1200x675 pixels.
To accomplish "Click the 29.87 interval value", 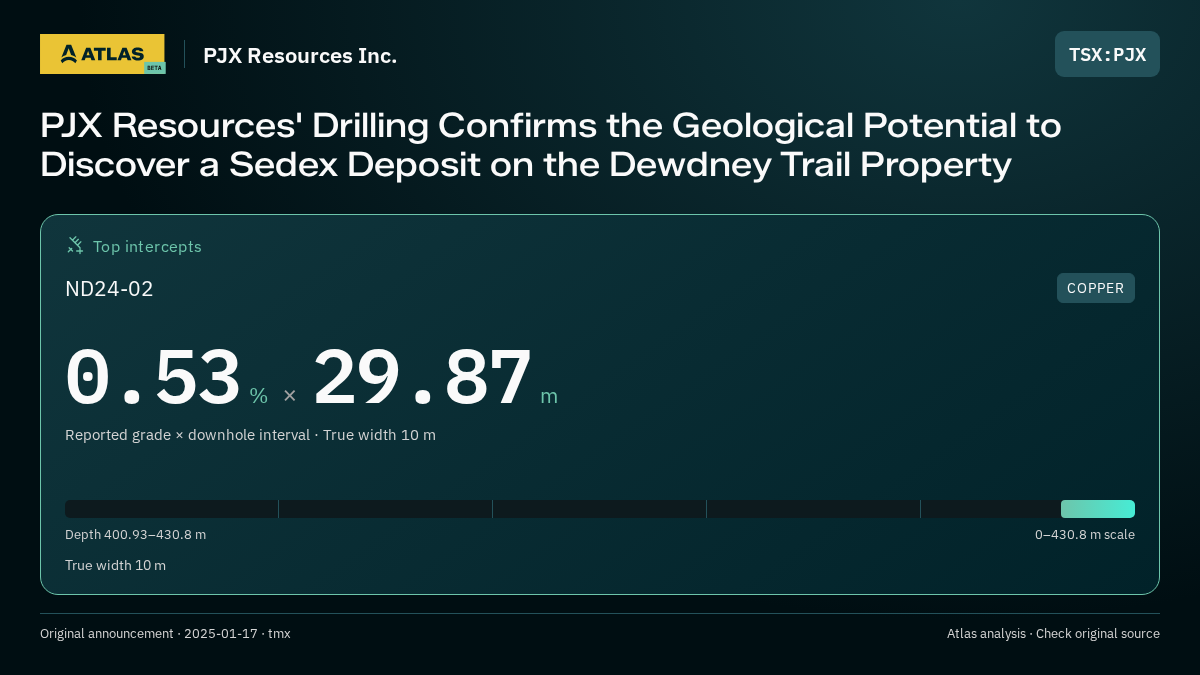I will click(x=422, y=378).
